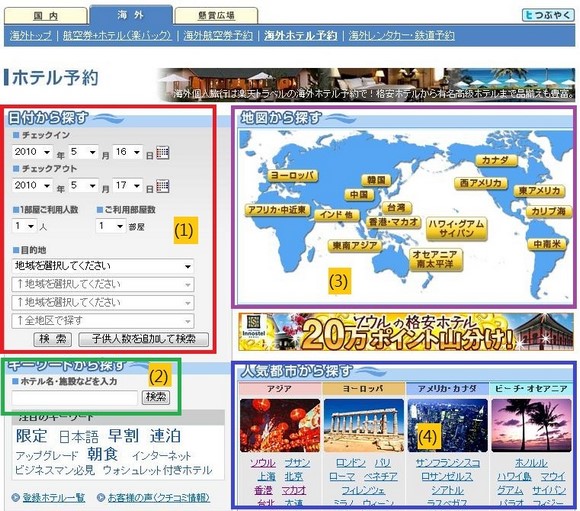This screenshot has width=580, height=511.
Task: Switch to the 懸賞広場 tab
Action: (216, 16)
